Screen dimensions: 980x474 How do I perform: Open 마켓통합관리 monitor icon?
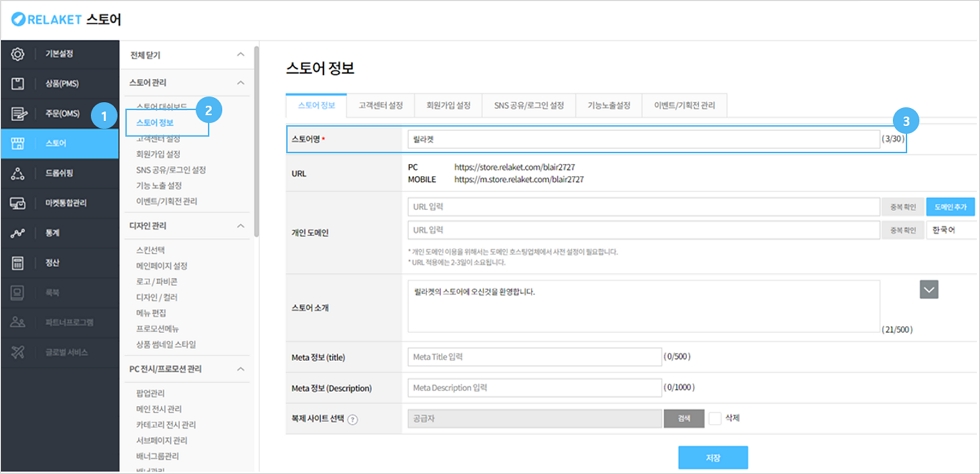(x=17, y=203)
